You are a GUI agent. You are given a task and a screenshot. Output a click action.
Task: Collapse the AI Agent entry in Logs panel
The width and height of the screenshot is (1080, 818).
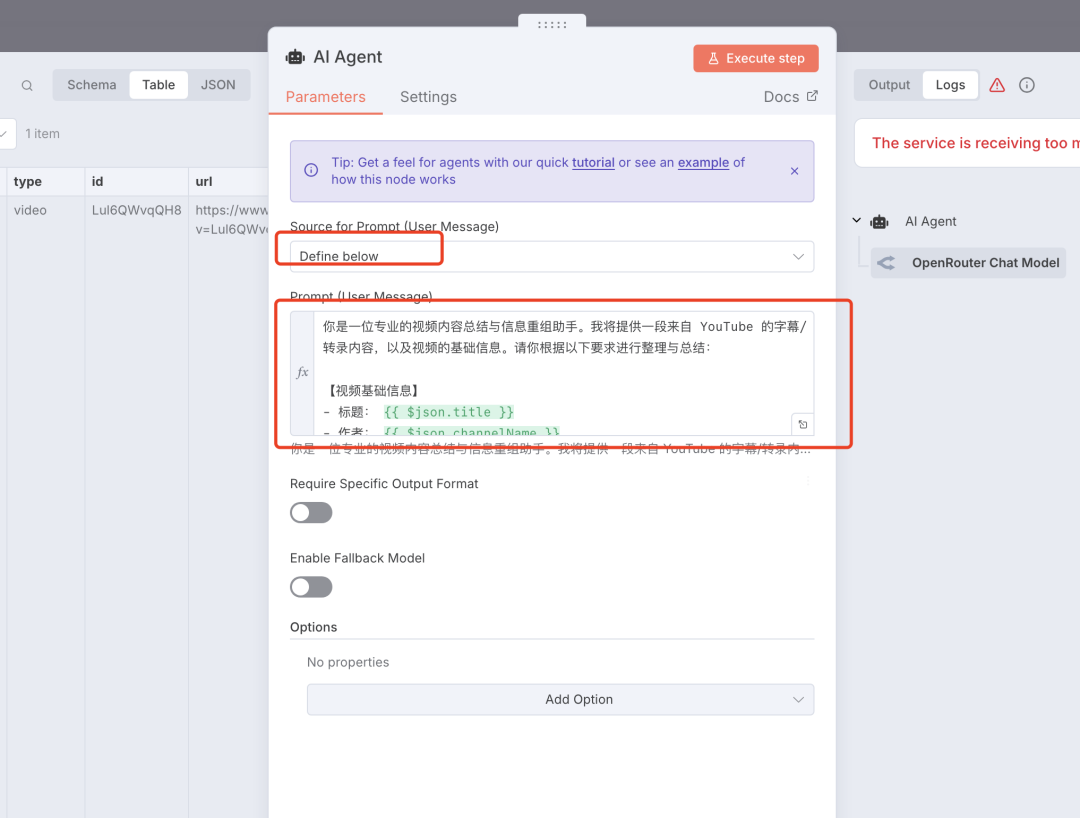[856, 221]
